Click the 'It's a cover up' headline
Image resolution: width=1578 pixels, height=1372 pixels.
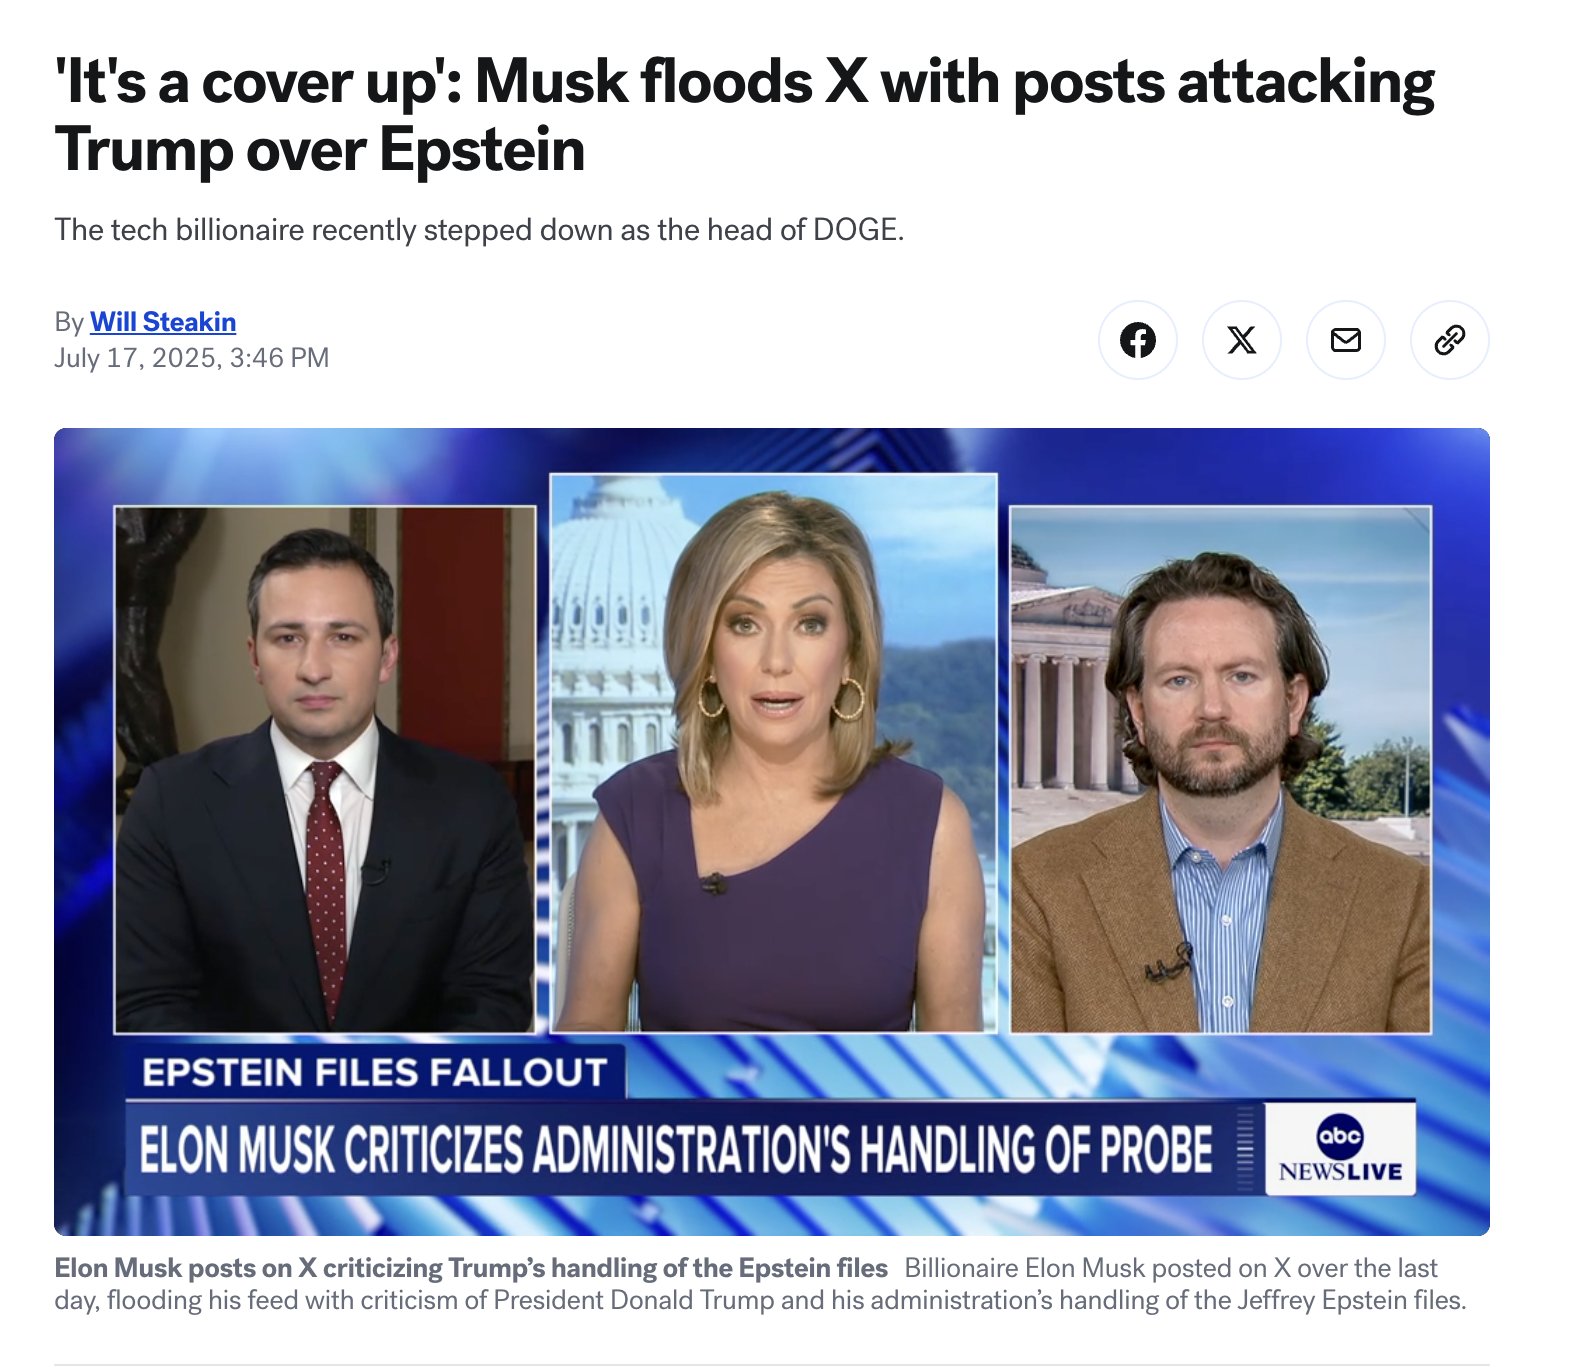pyautogui.click(x=744, y=115)
